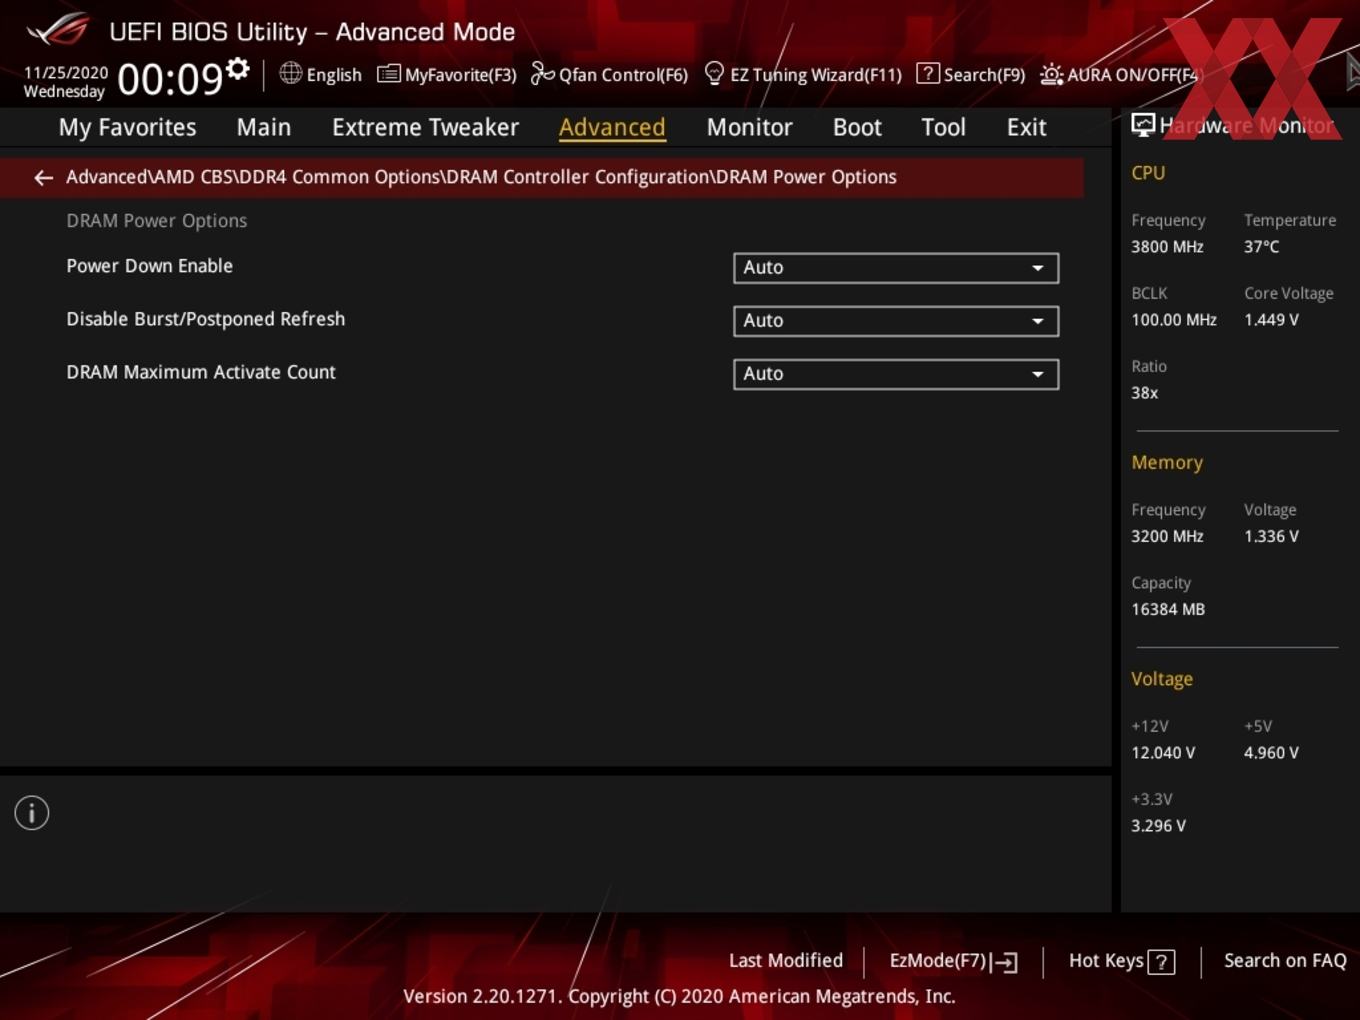This screenshot has height=1020, width=1360.
Task: Open DRAM Maximum Activate Count dropdown
Action: coord(896,374)
